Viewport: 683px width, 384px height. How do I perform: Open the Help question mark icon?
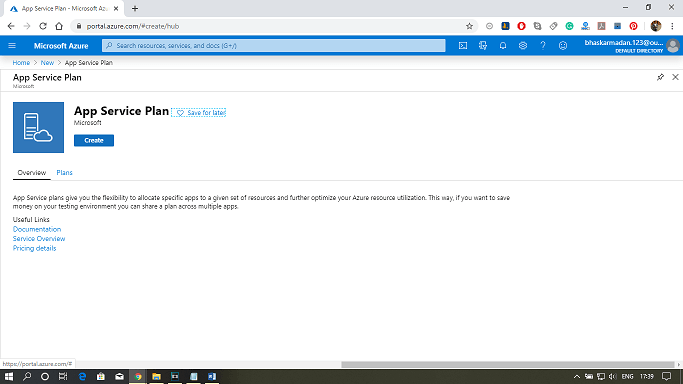click(543, 45)
